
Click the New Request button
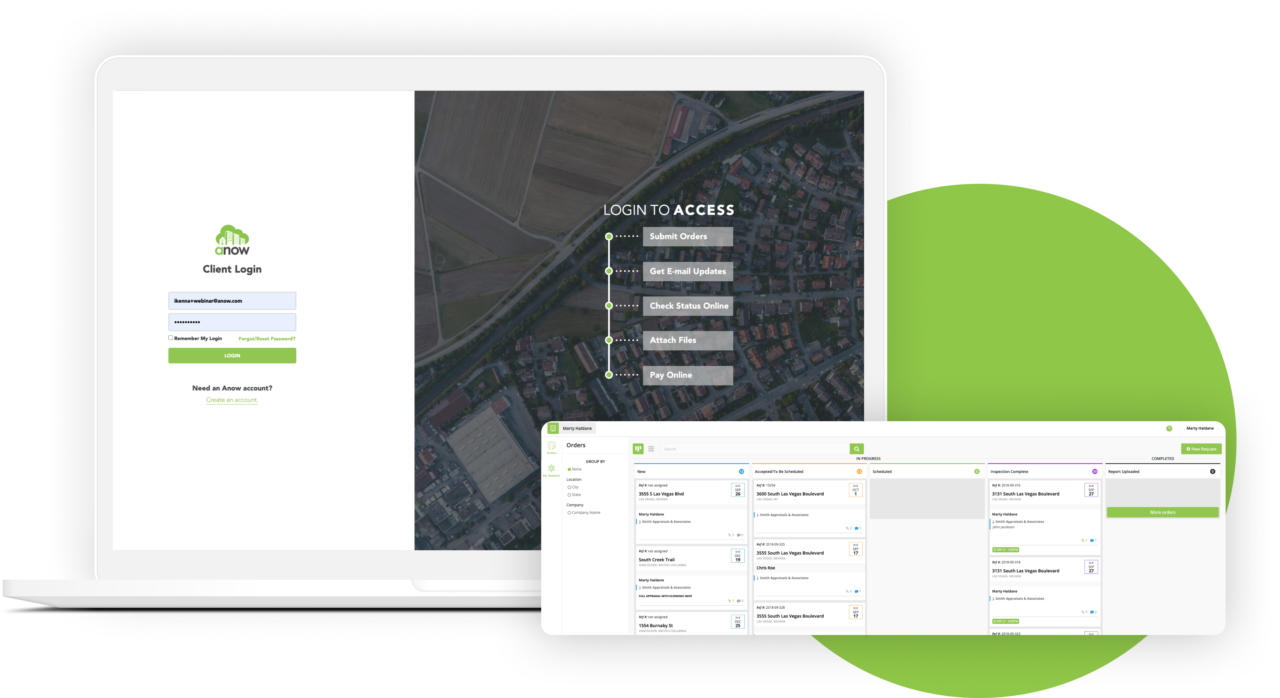click(x=1200, y=449)
